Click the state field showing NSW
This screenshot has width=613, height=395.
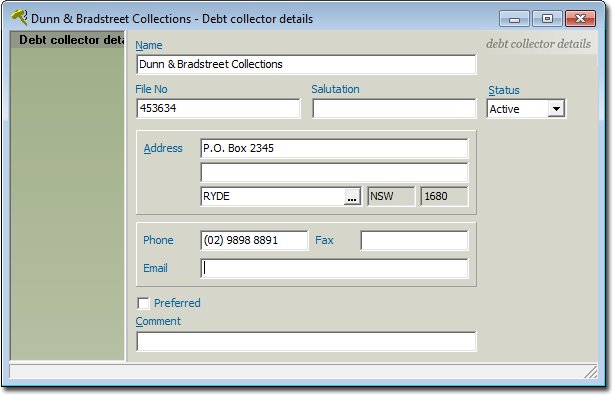(x=391, y=196)
